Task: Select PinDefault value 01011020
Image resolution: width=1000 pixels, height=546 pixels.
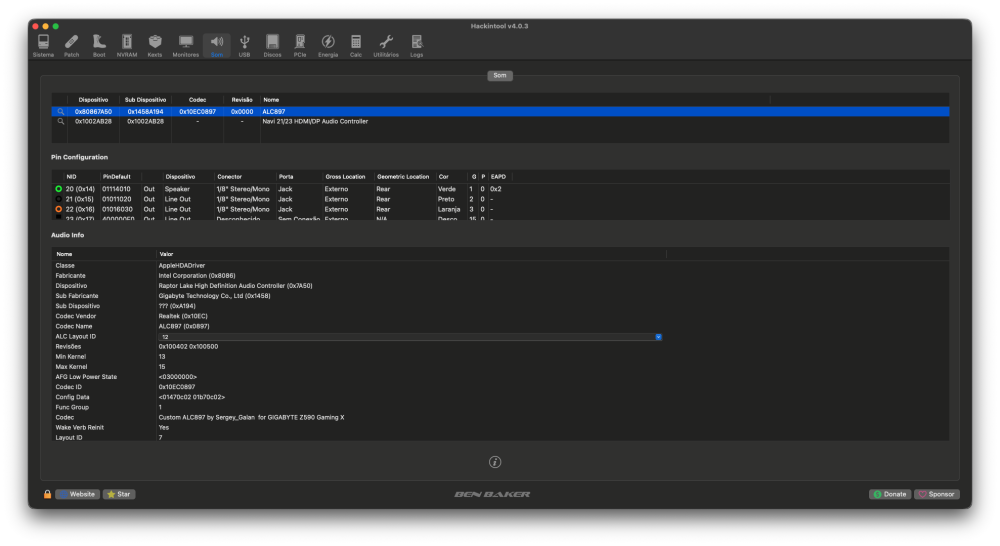Action: coord(116,199)
